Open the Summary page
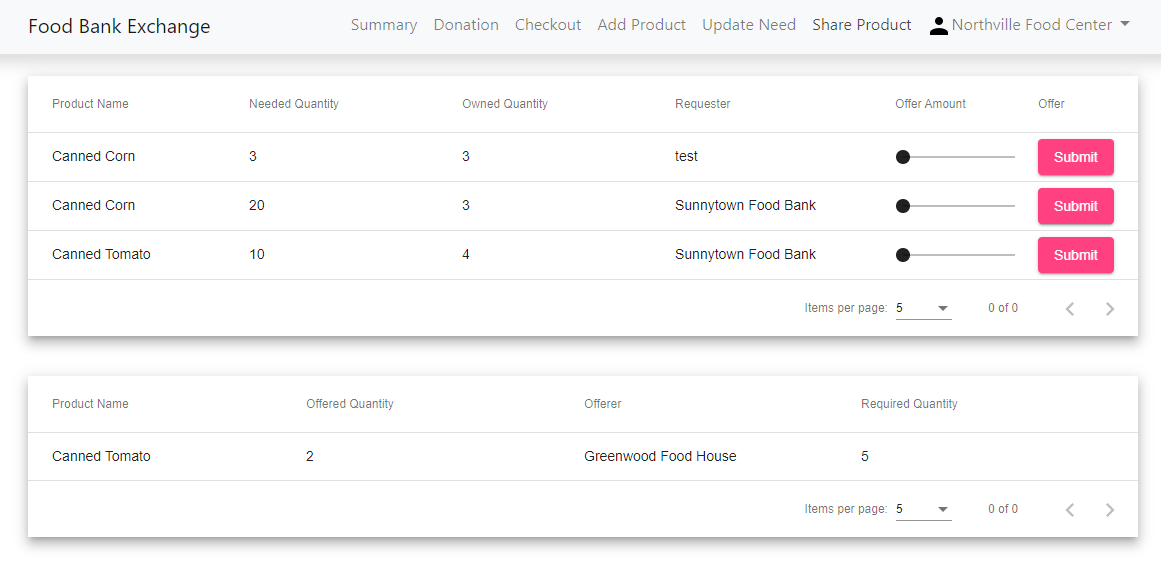This screenshot has width=1161, height=567. (384, 25)
